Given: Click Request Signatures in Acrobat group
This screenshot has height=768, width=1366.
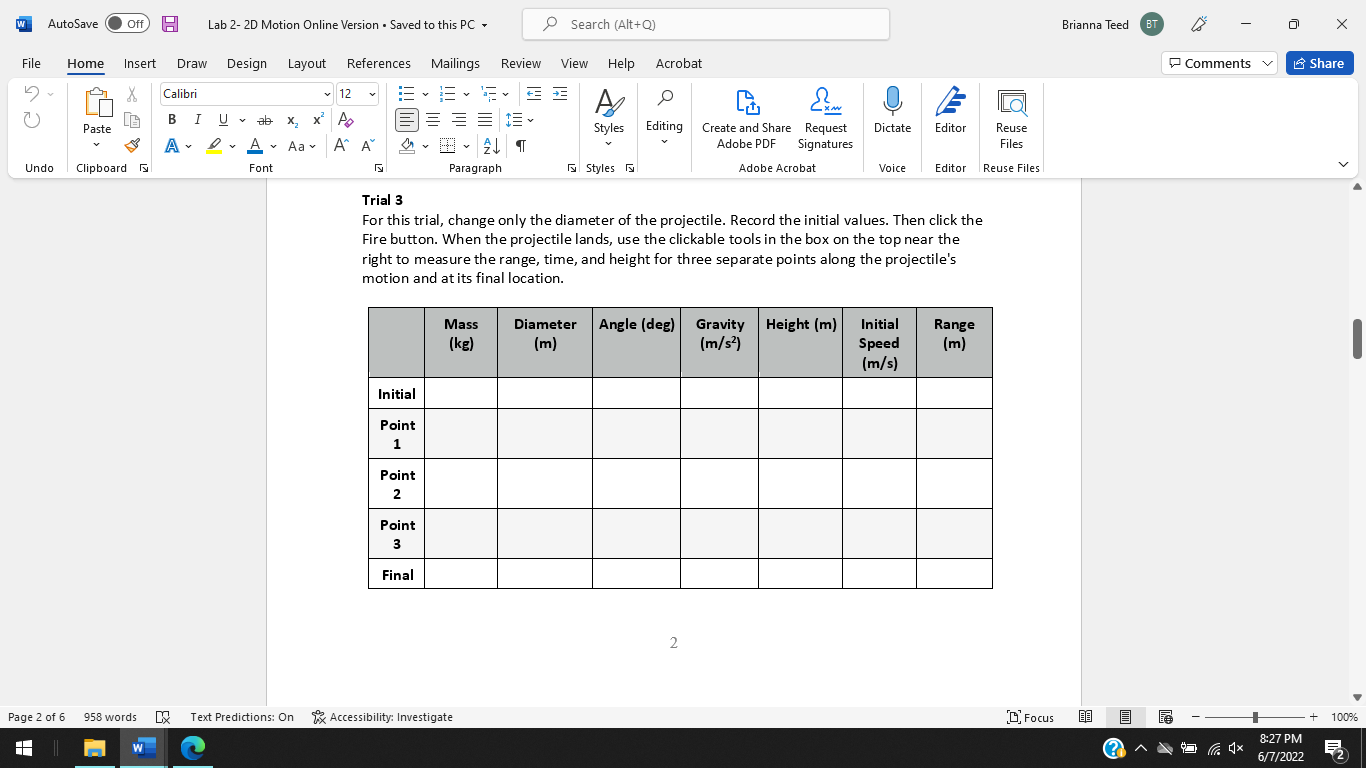Looking at the screenshot, I should [825, 119].
